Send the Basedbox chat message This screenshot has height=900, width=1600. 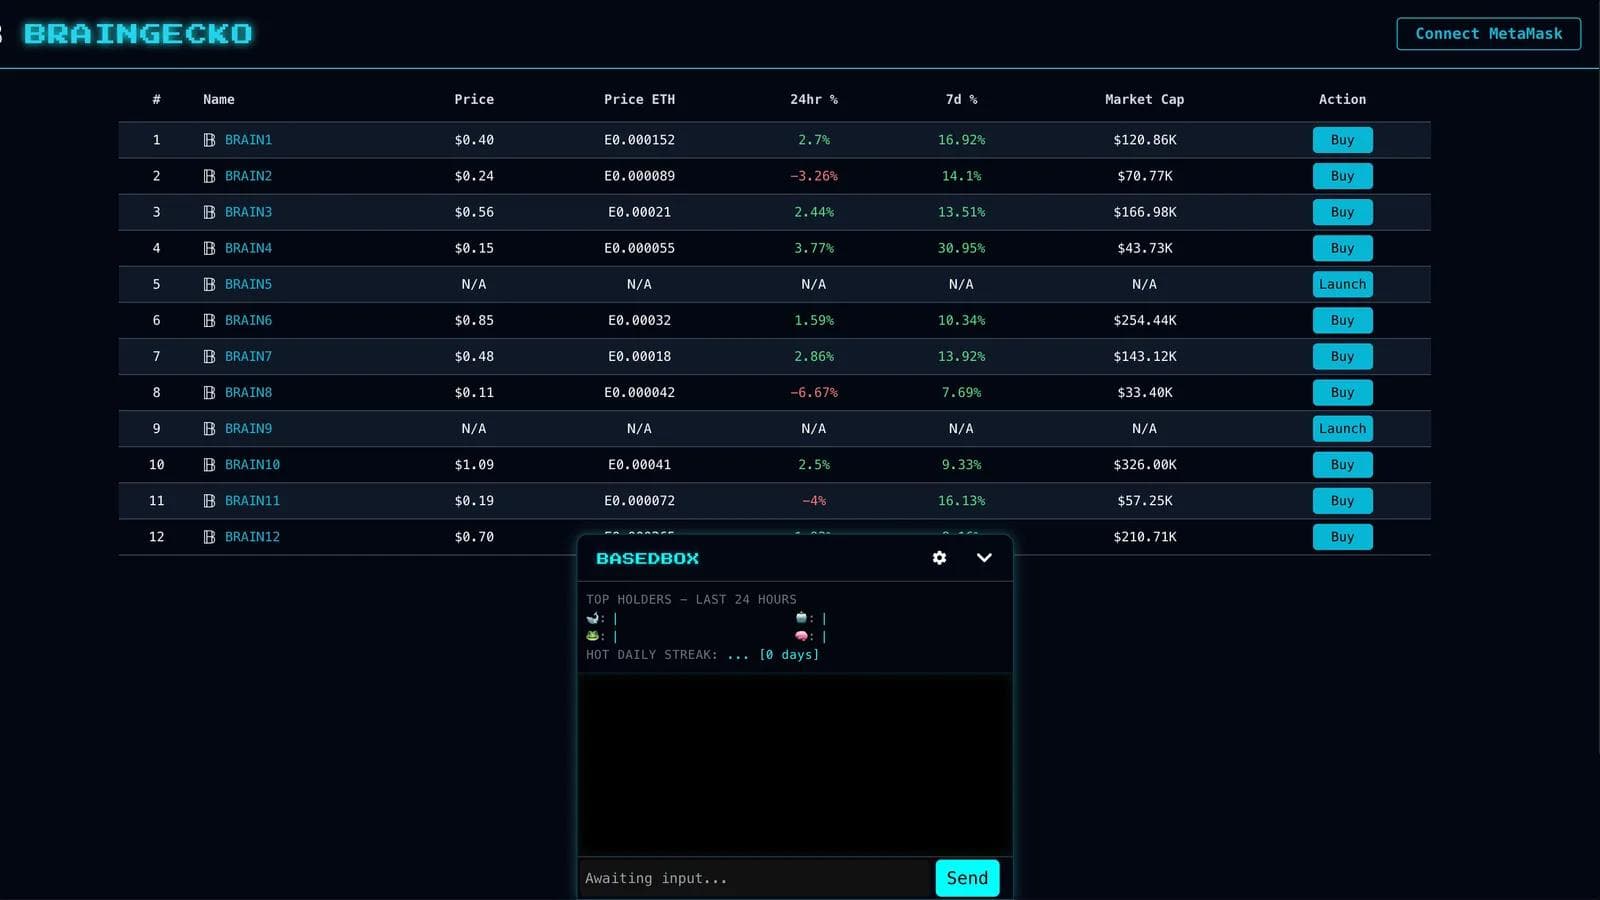click(x=967, y=878)
